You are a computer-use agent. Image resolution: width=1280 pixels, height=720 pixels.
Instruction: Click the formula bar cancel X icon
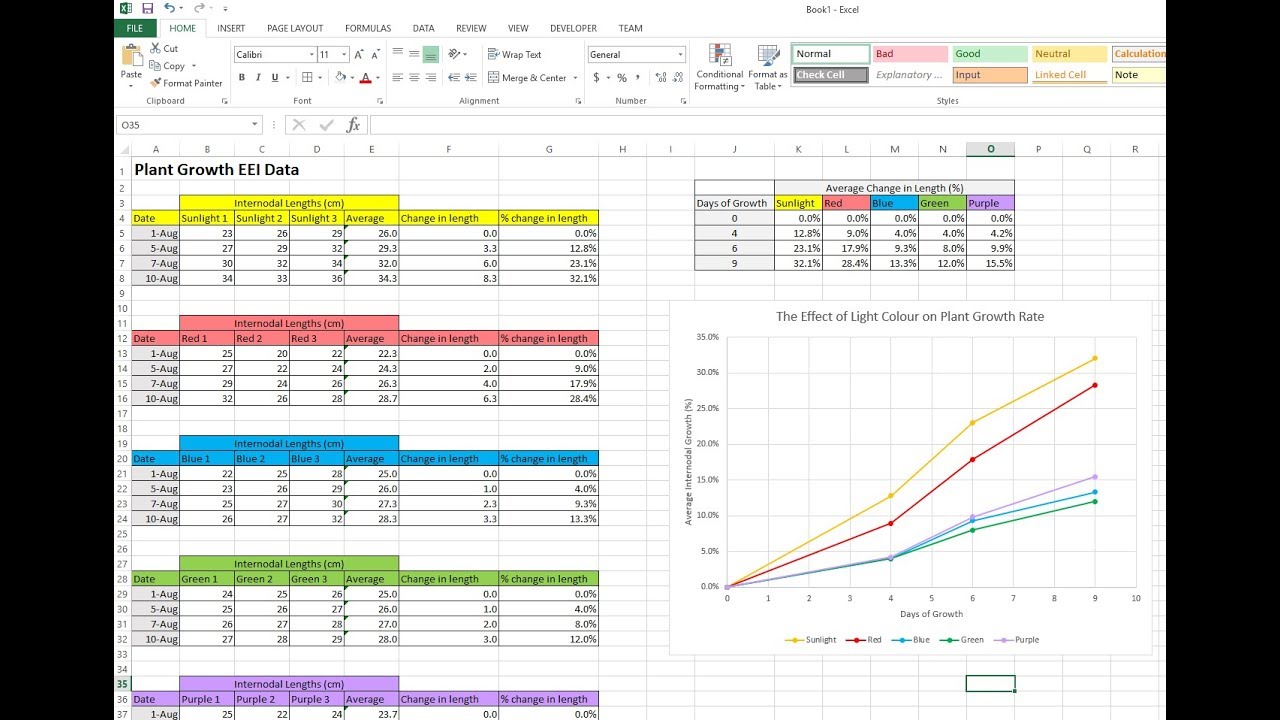tap(299, 125)
